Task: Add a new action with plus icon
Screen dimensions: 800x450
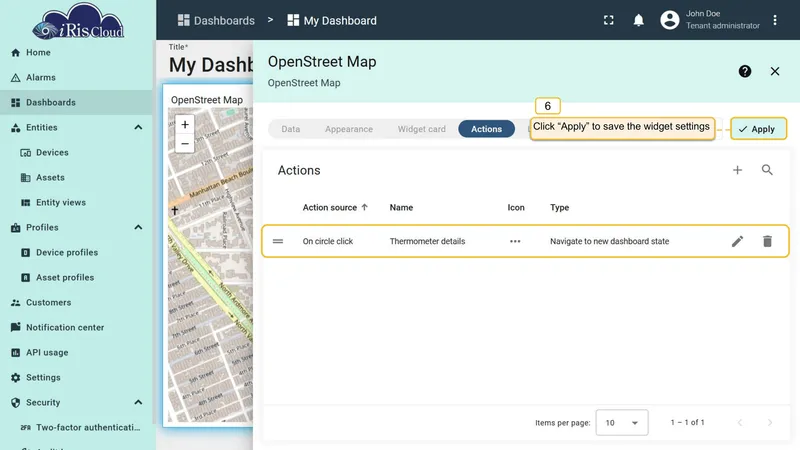Action: [x=737, y=170]
